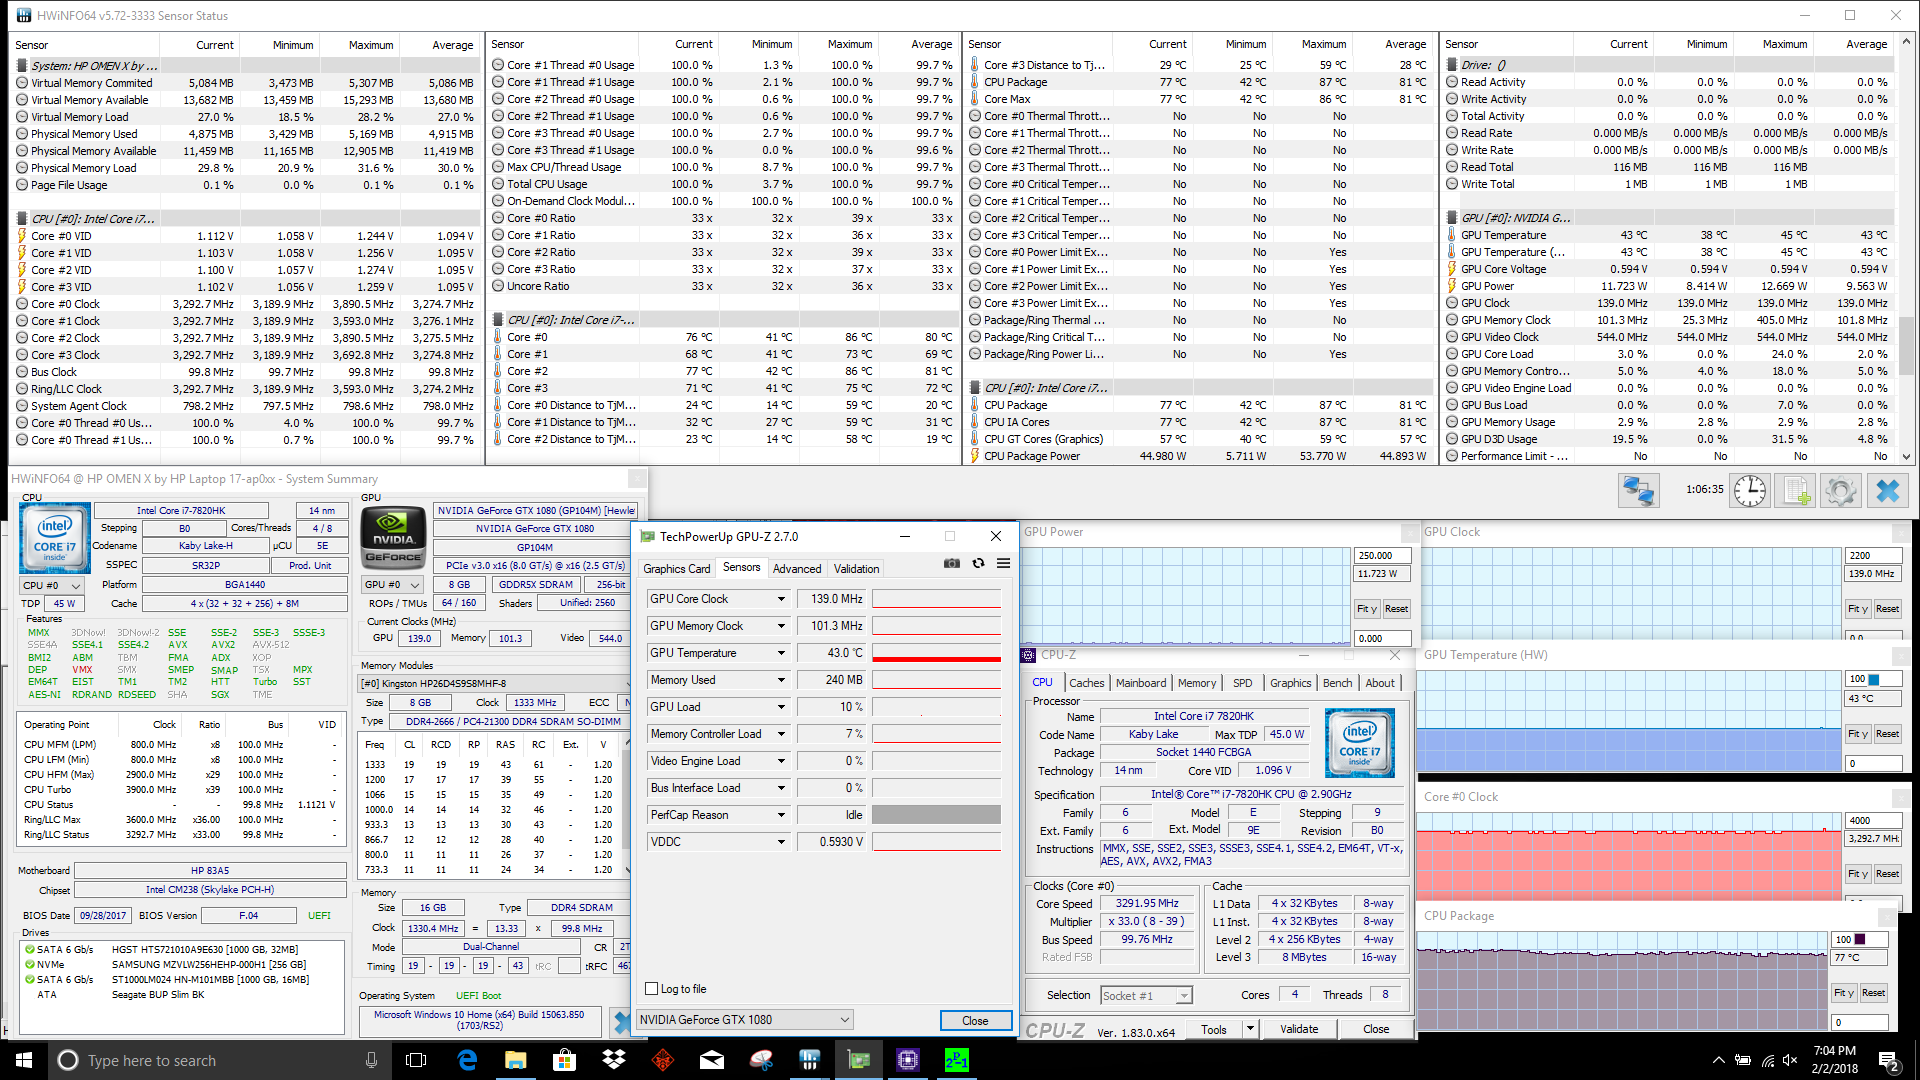Image resolution: width=1920 pixels, height=1080 pixels.
Task: Click the 250.000 GPU Power max field
Action: click(x=1382, y=556)
